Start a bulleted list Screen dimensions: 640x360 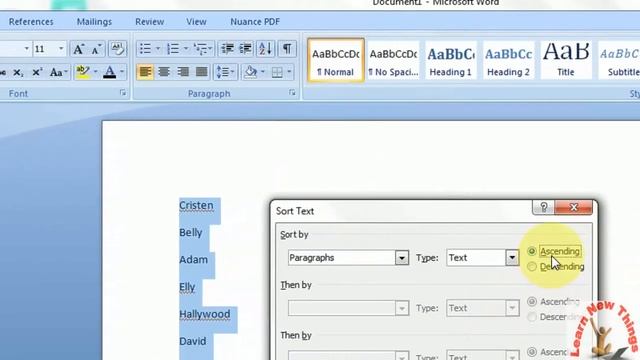pos(145,49)
